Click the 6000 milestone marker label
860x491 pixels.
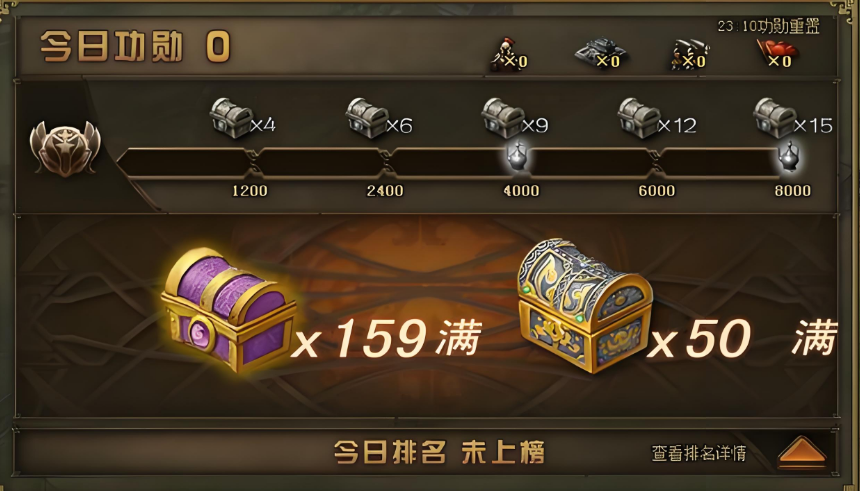pos(657,191)
